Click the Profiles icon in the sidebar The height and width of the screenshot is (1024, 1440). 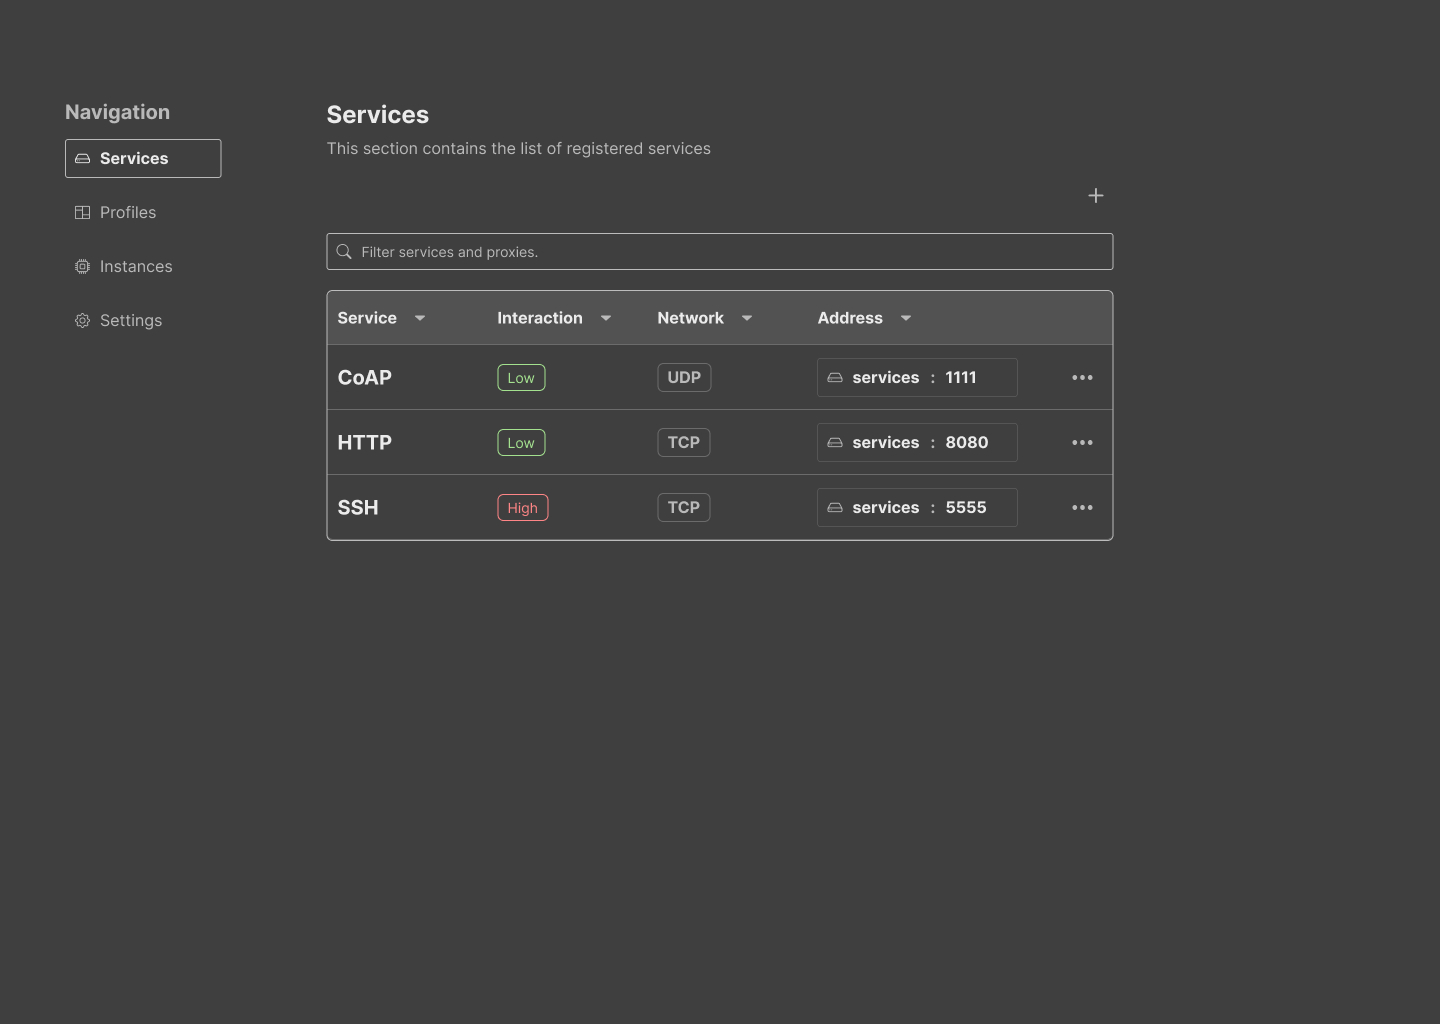(x=83, y=213)
